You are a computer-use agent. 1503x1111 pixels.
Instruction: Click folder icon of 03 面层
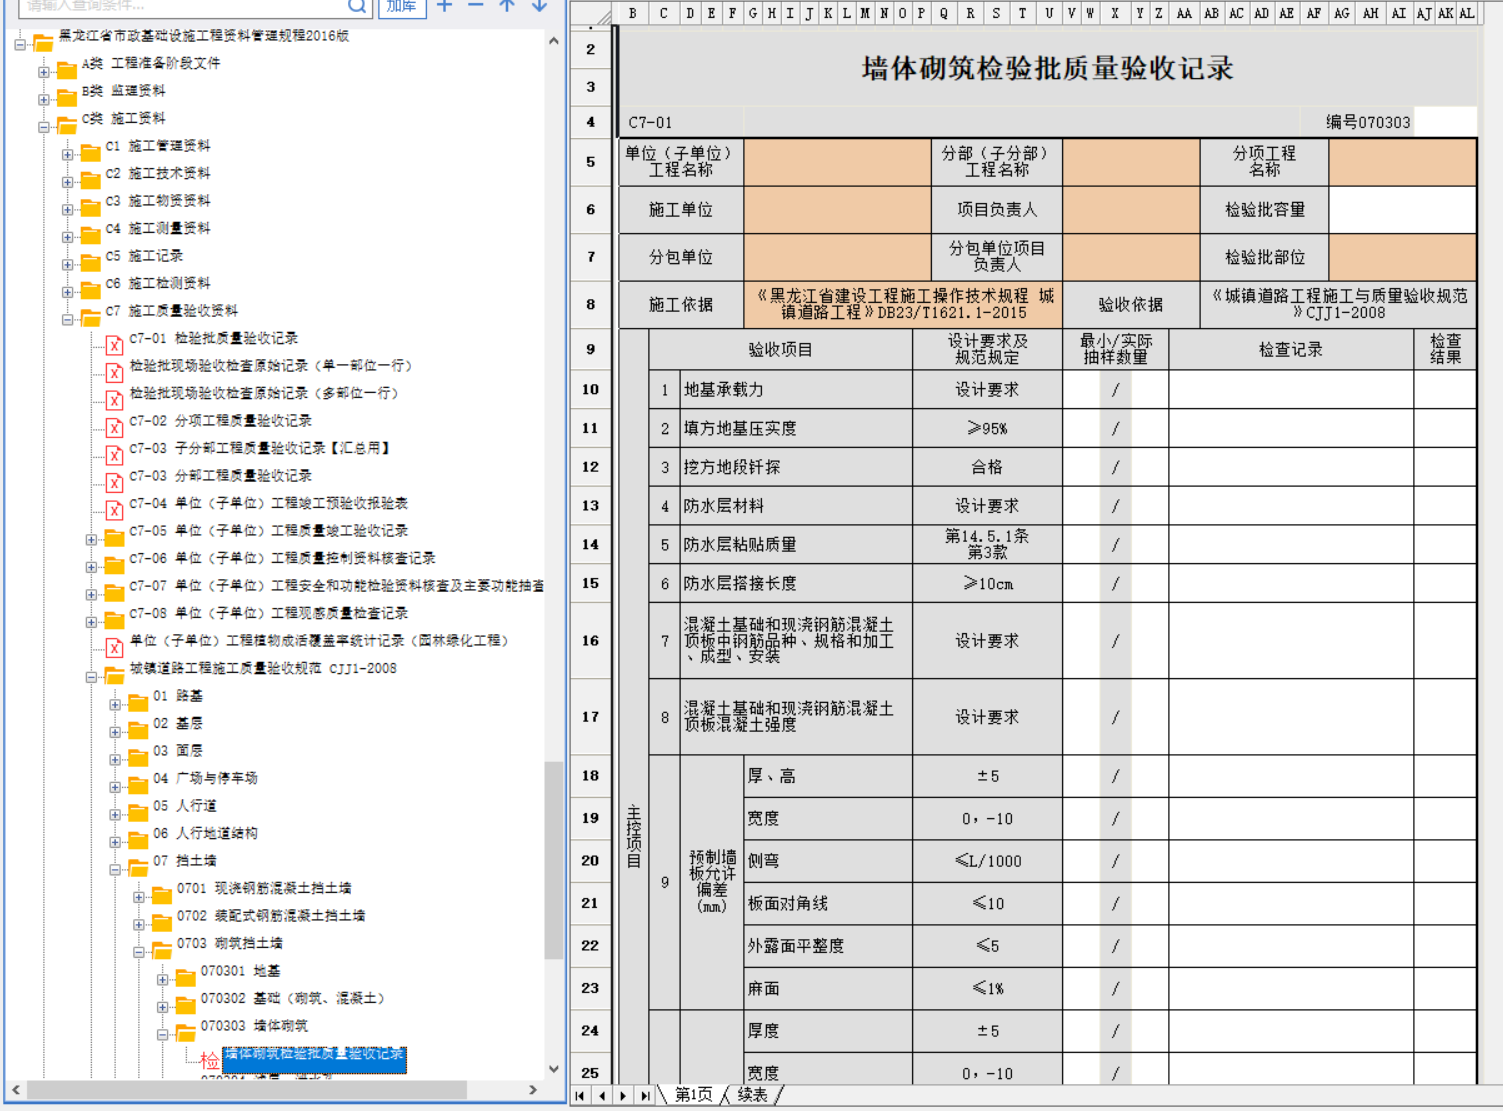pyautogui.click(x=138, y=758)
